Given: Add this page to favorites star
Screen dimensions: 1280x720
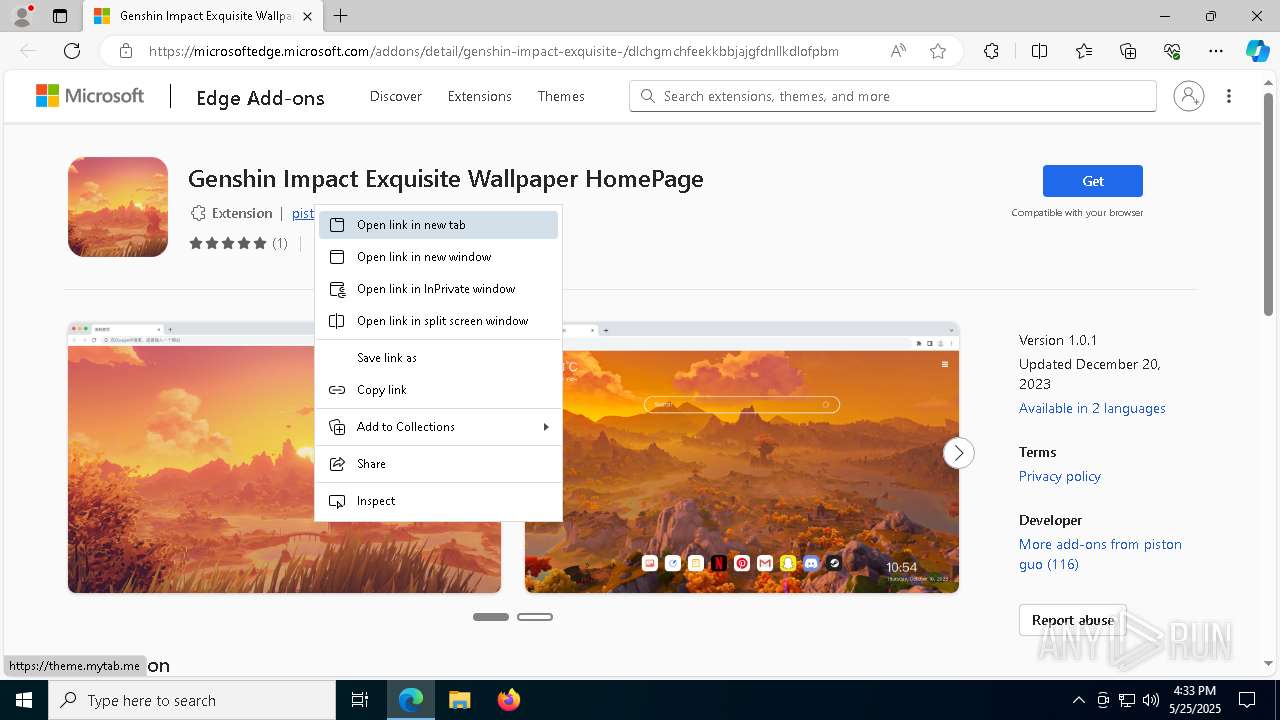Looking at the screenshot, I should click(938, 51).
